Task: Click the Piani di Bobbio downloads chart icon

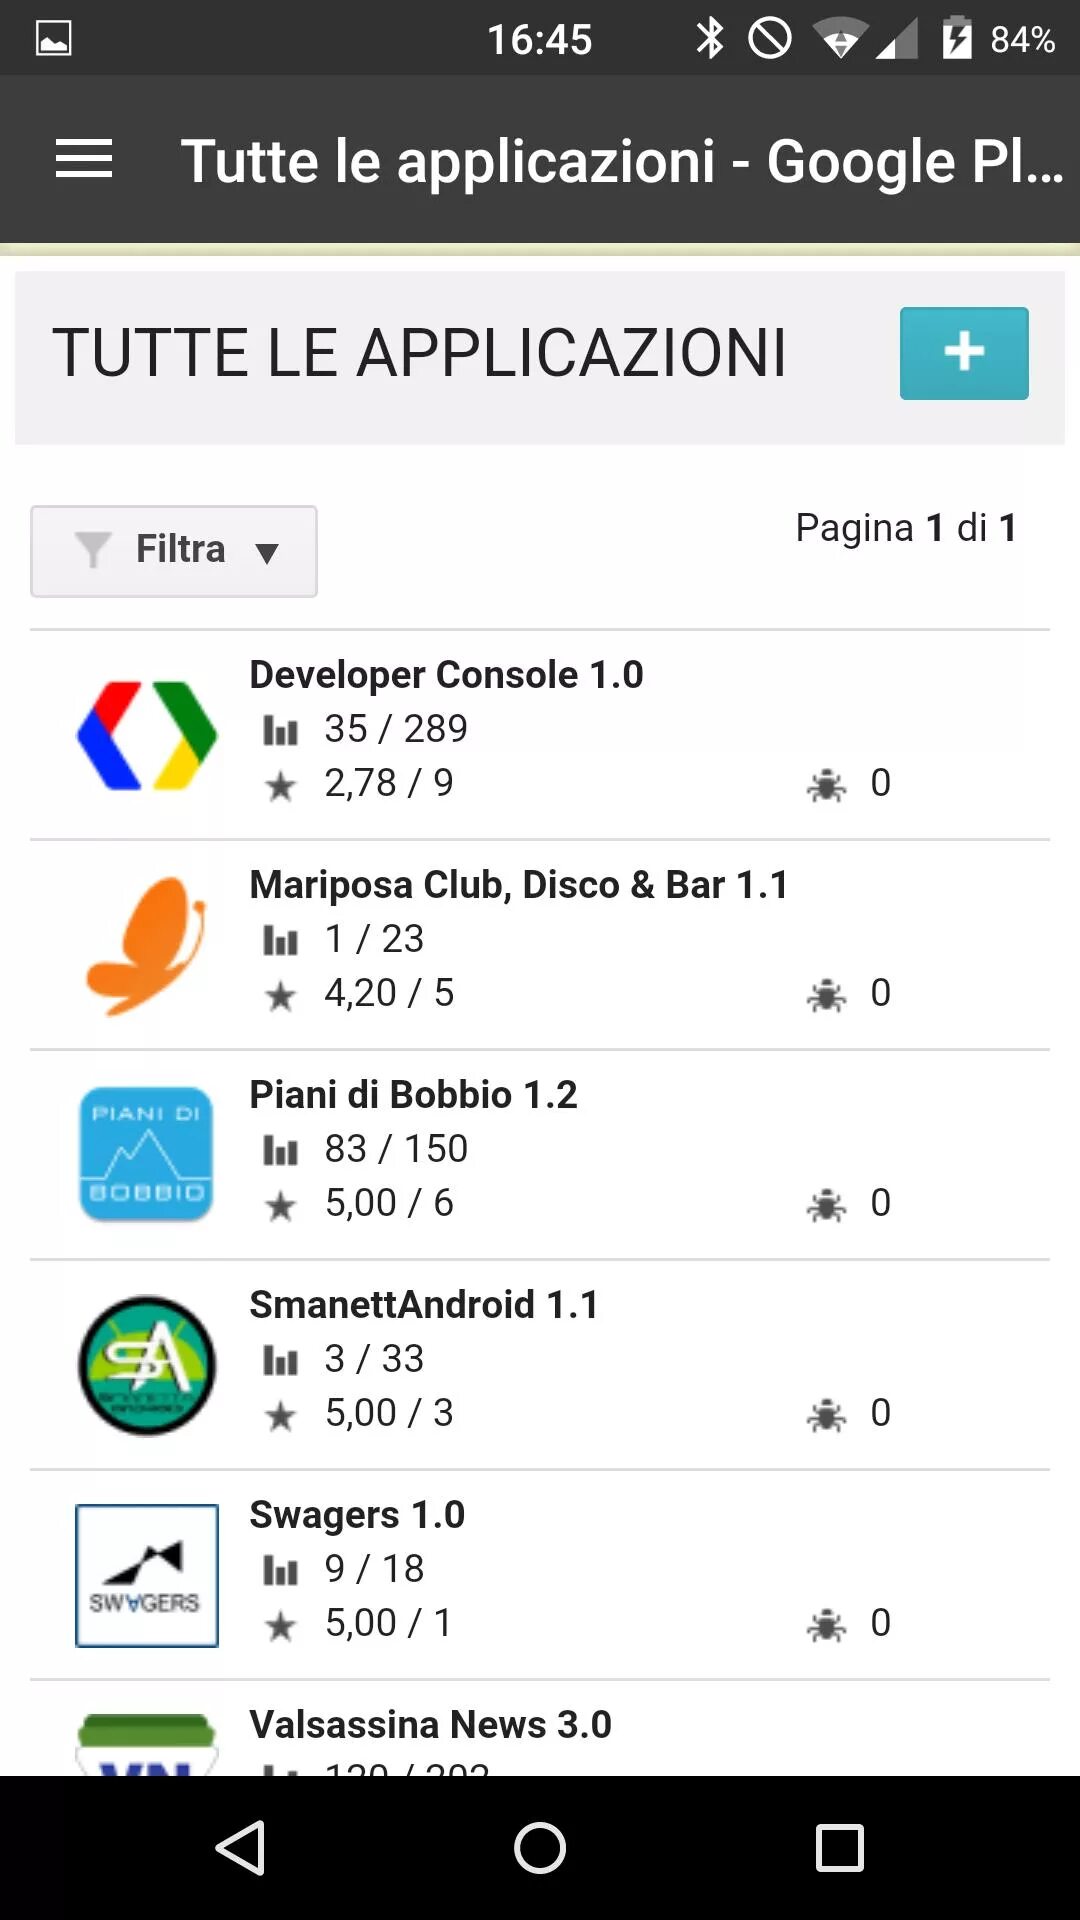Action: pyautogui.click(x=281, y=1151)
